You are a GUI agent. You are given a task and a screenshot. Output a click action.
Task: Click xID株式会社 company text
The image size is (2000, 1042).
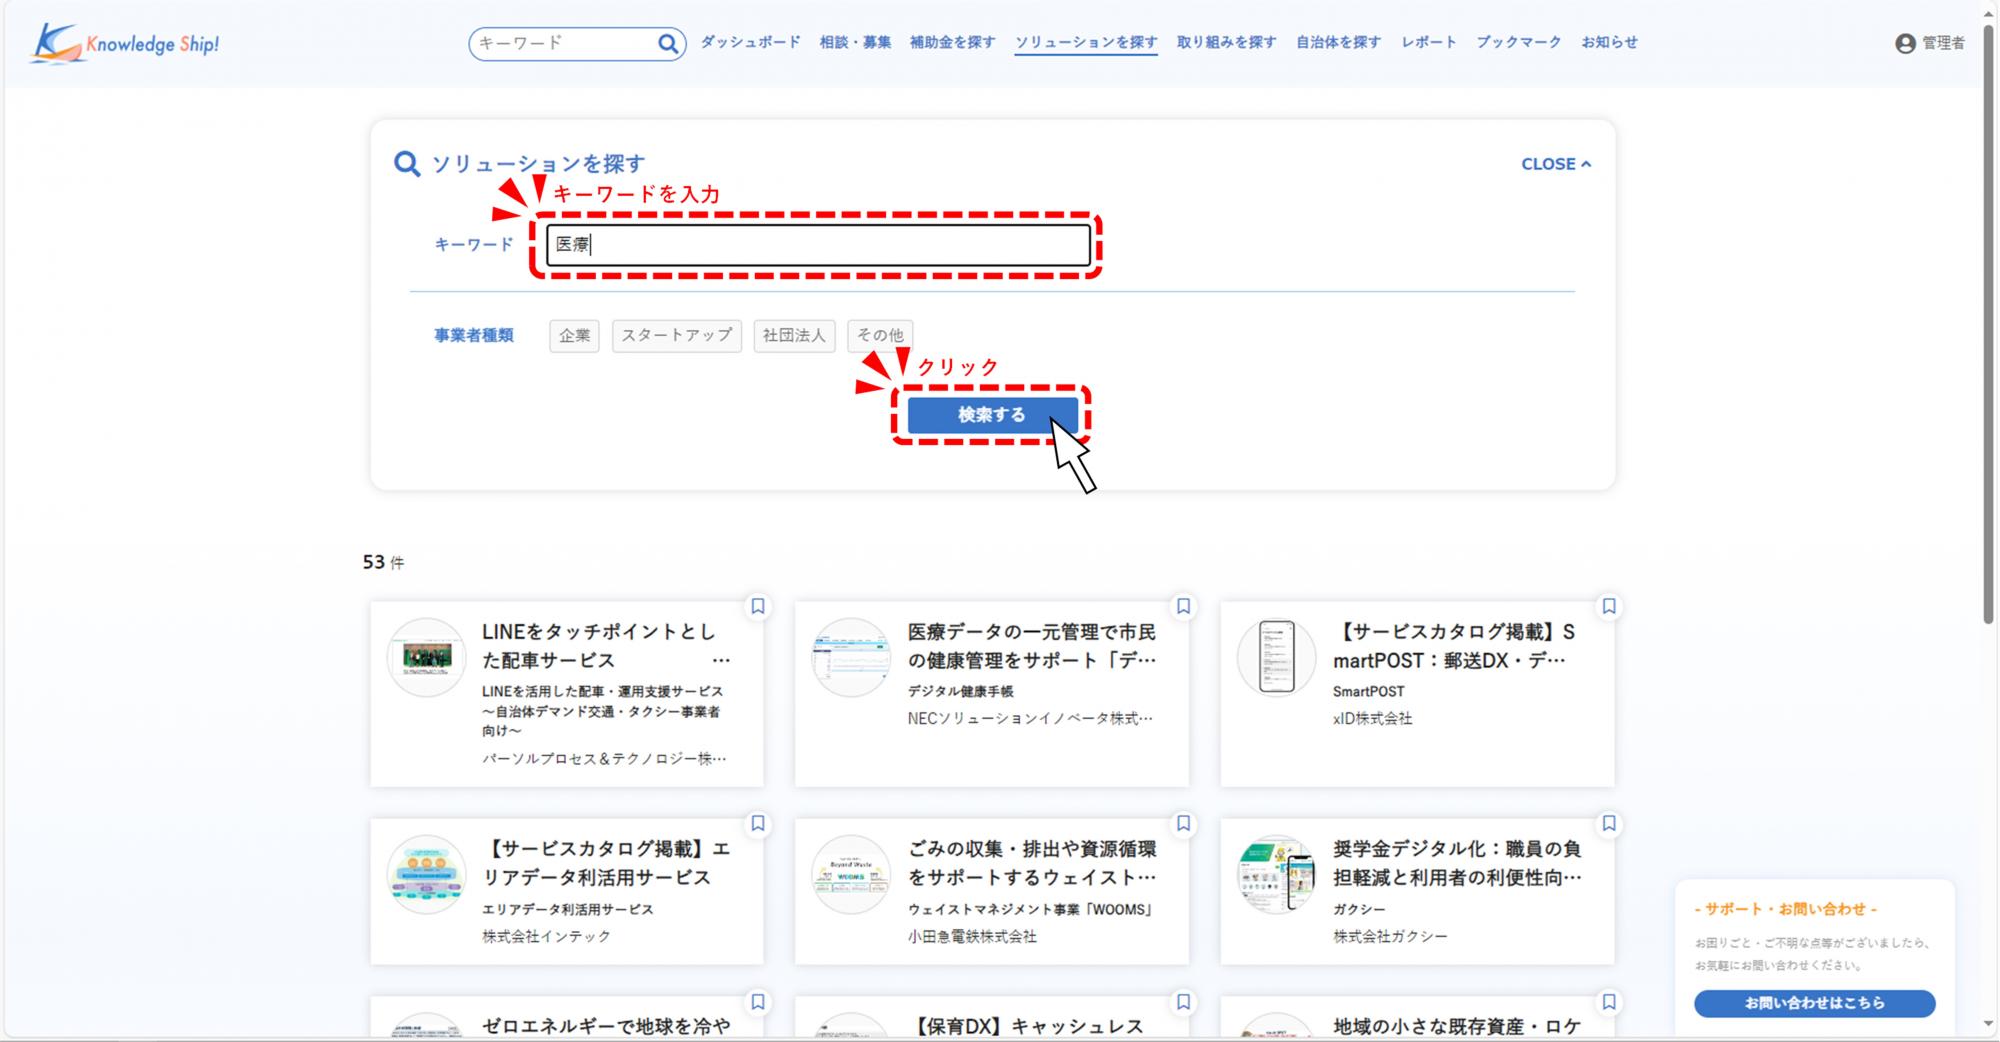[1372, 718]
